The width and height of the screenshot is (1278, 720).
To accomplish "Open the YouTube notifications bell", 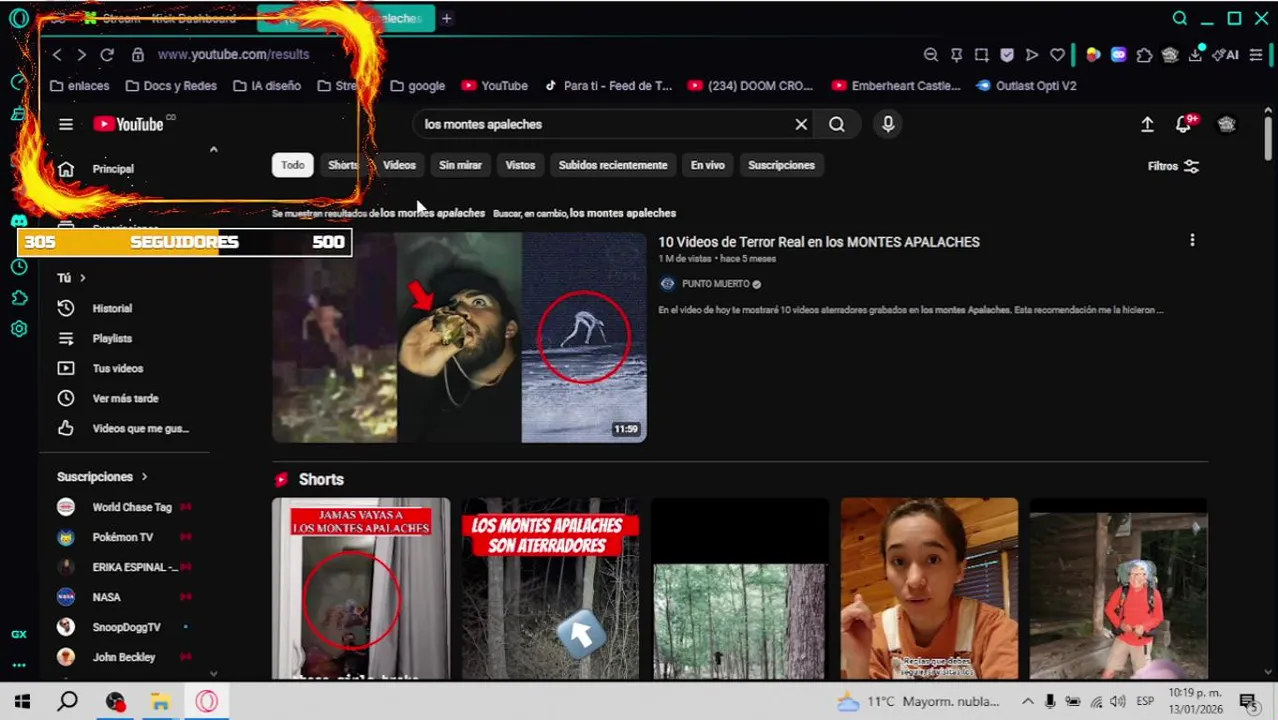I will (x=1184, y=124).
